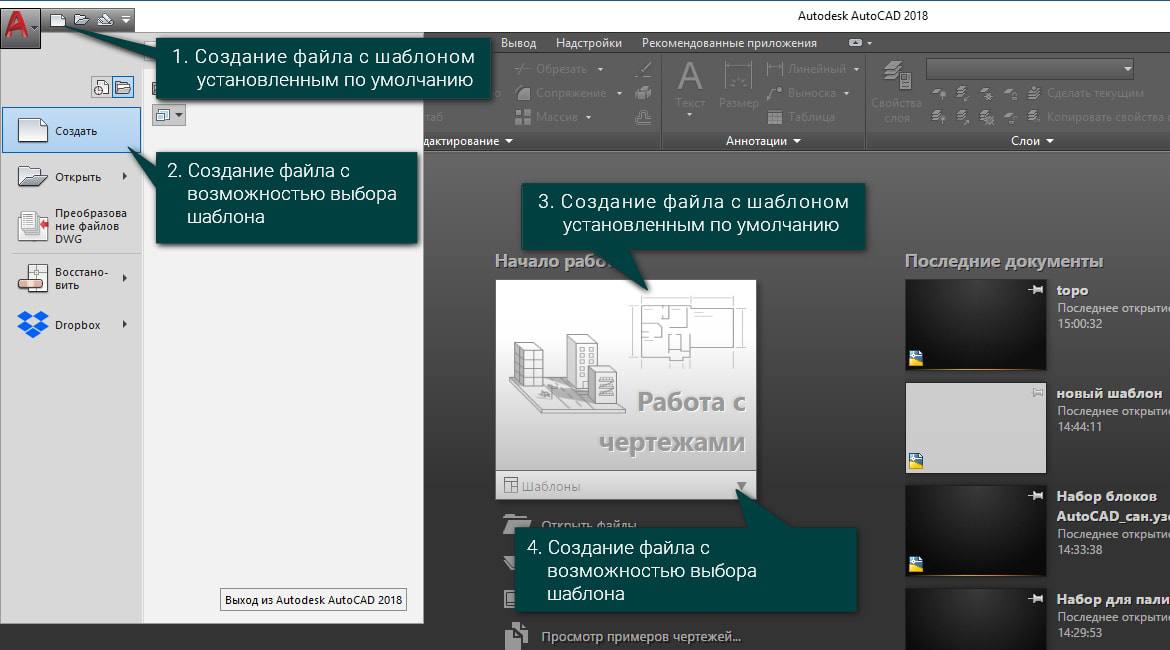Click the 14:29:53 timestamp text
1170x650 pixels.
point(1079,632)
